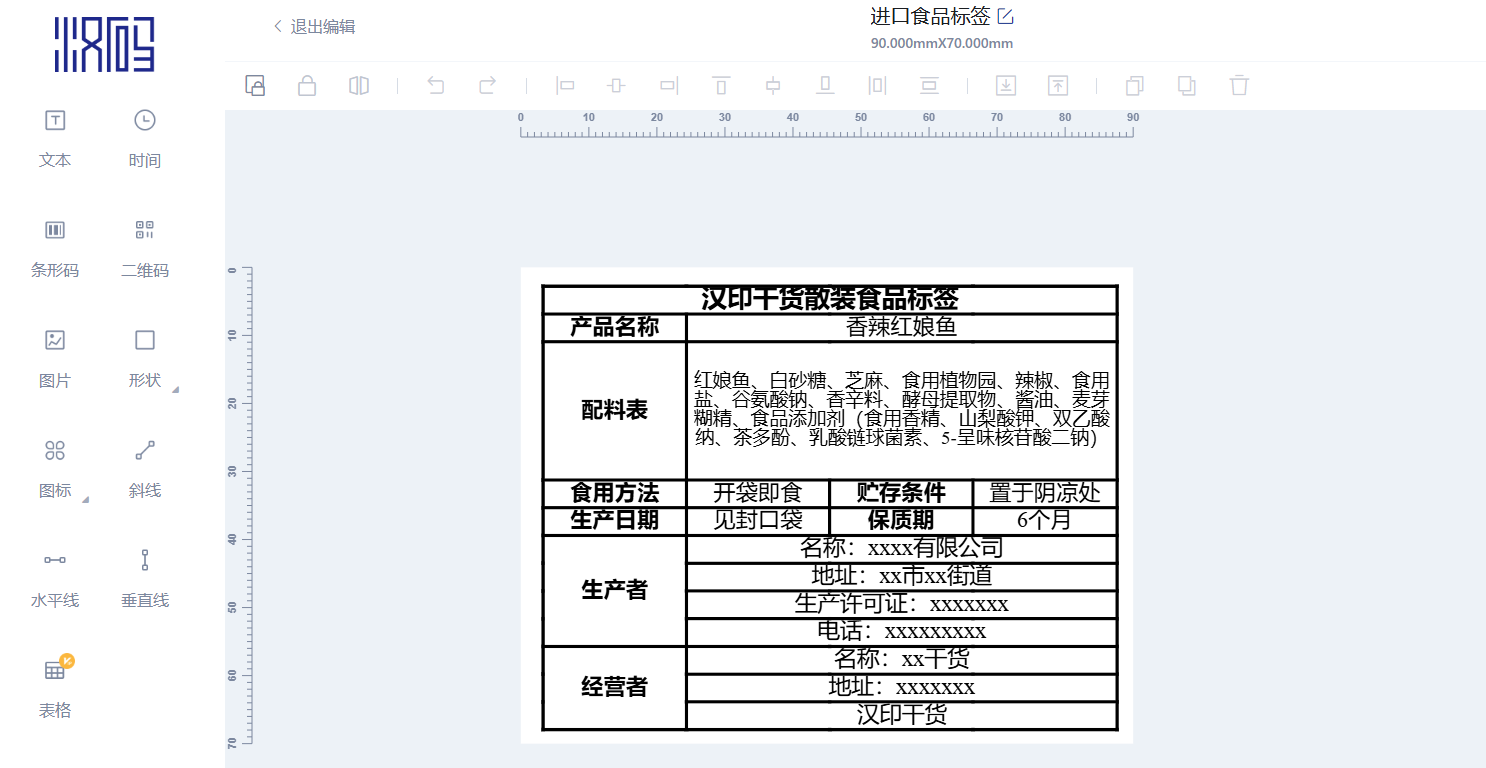
Task: Insert a 表格 table element
Action: click(x=55, y=688)
